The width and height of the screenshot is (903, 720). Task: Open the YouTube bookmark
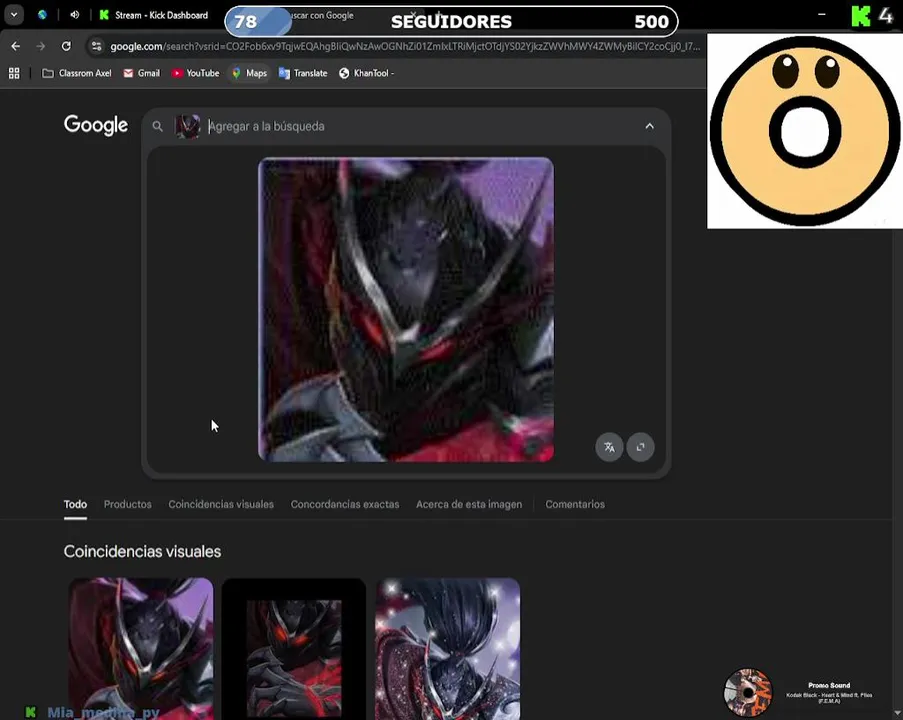196,73
